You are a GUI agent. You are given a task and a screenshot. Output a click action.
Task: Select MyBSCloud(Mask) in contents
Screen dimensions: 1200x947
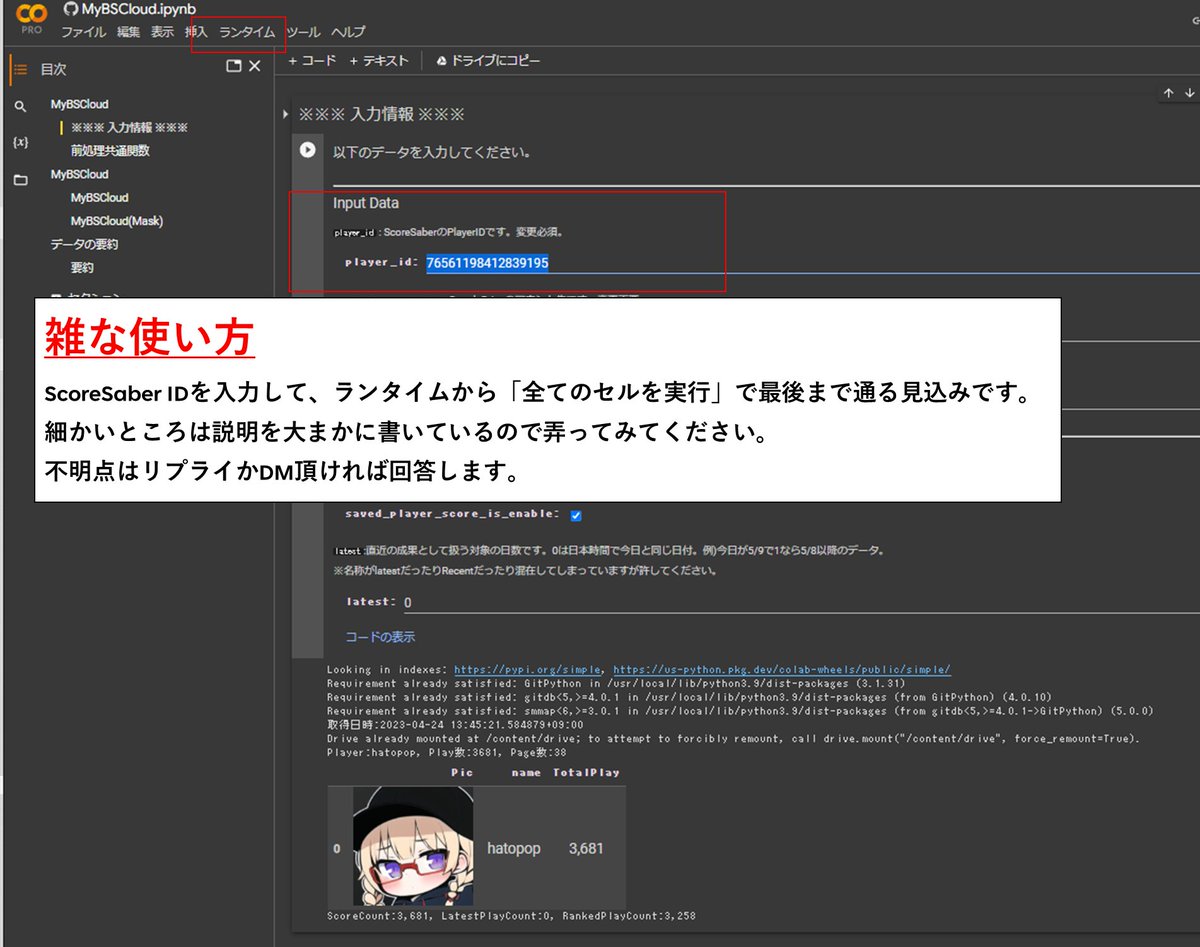116,221
